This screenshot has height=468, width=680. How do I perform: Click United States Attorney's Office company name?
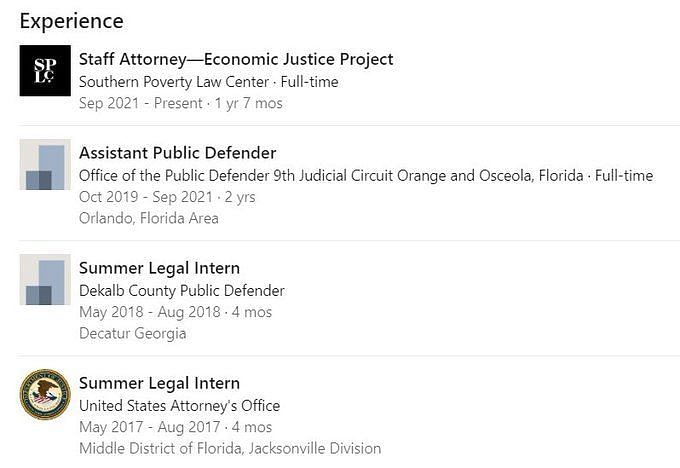pyautogui.click(x=180, y=406)
